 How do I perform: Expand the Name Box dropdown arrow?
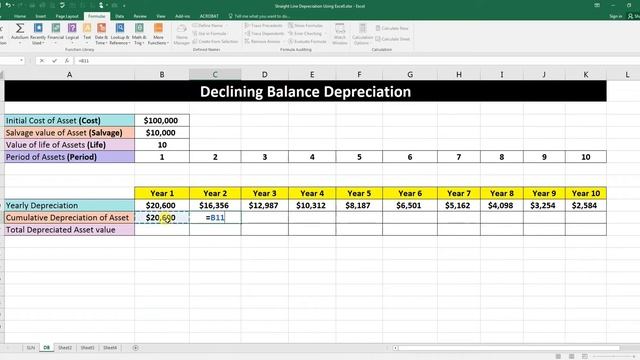pos(21,60)
